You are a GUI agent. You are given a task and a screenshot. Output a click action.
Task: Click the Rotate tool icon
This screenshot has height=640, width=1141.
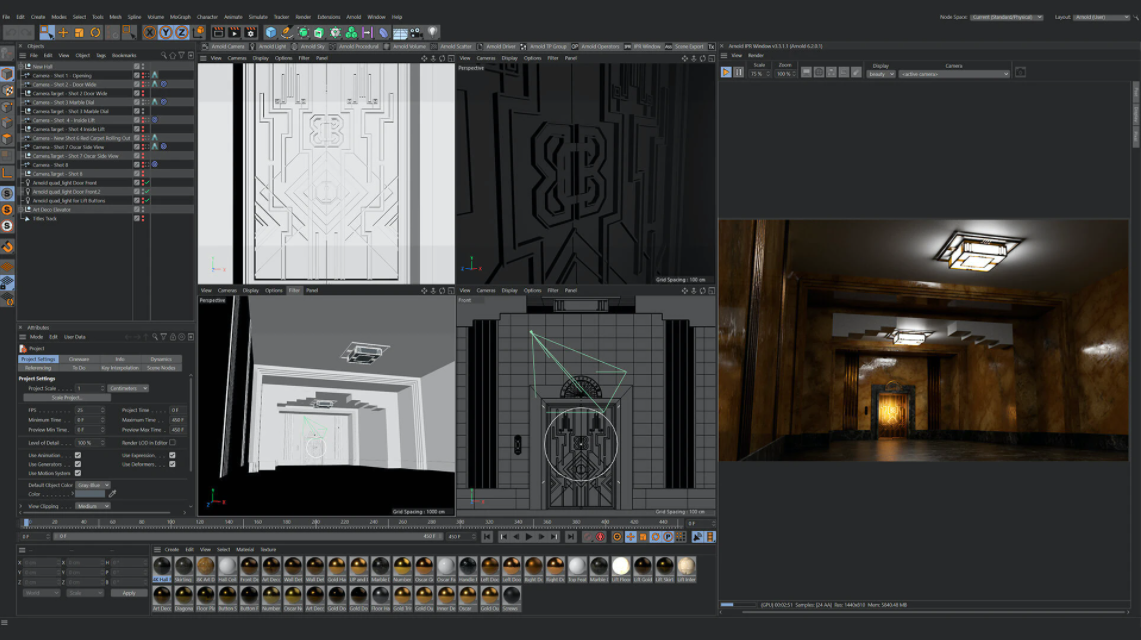(x=93, y=33)
